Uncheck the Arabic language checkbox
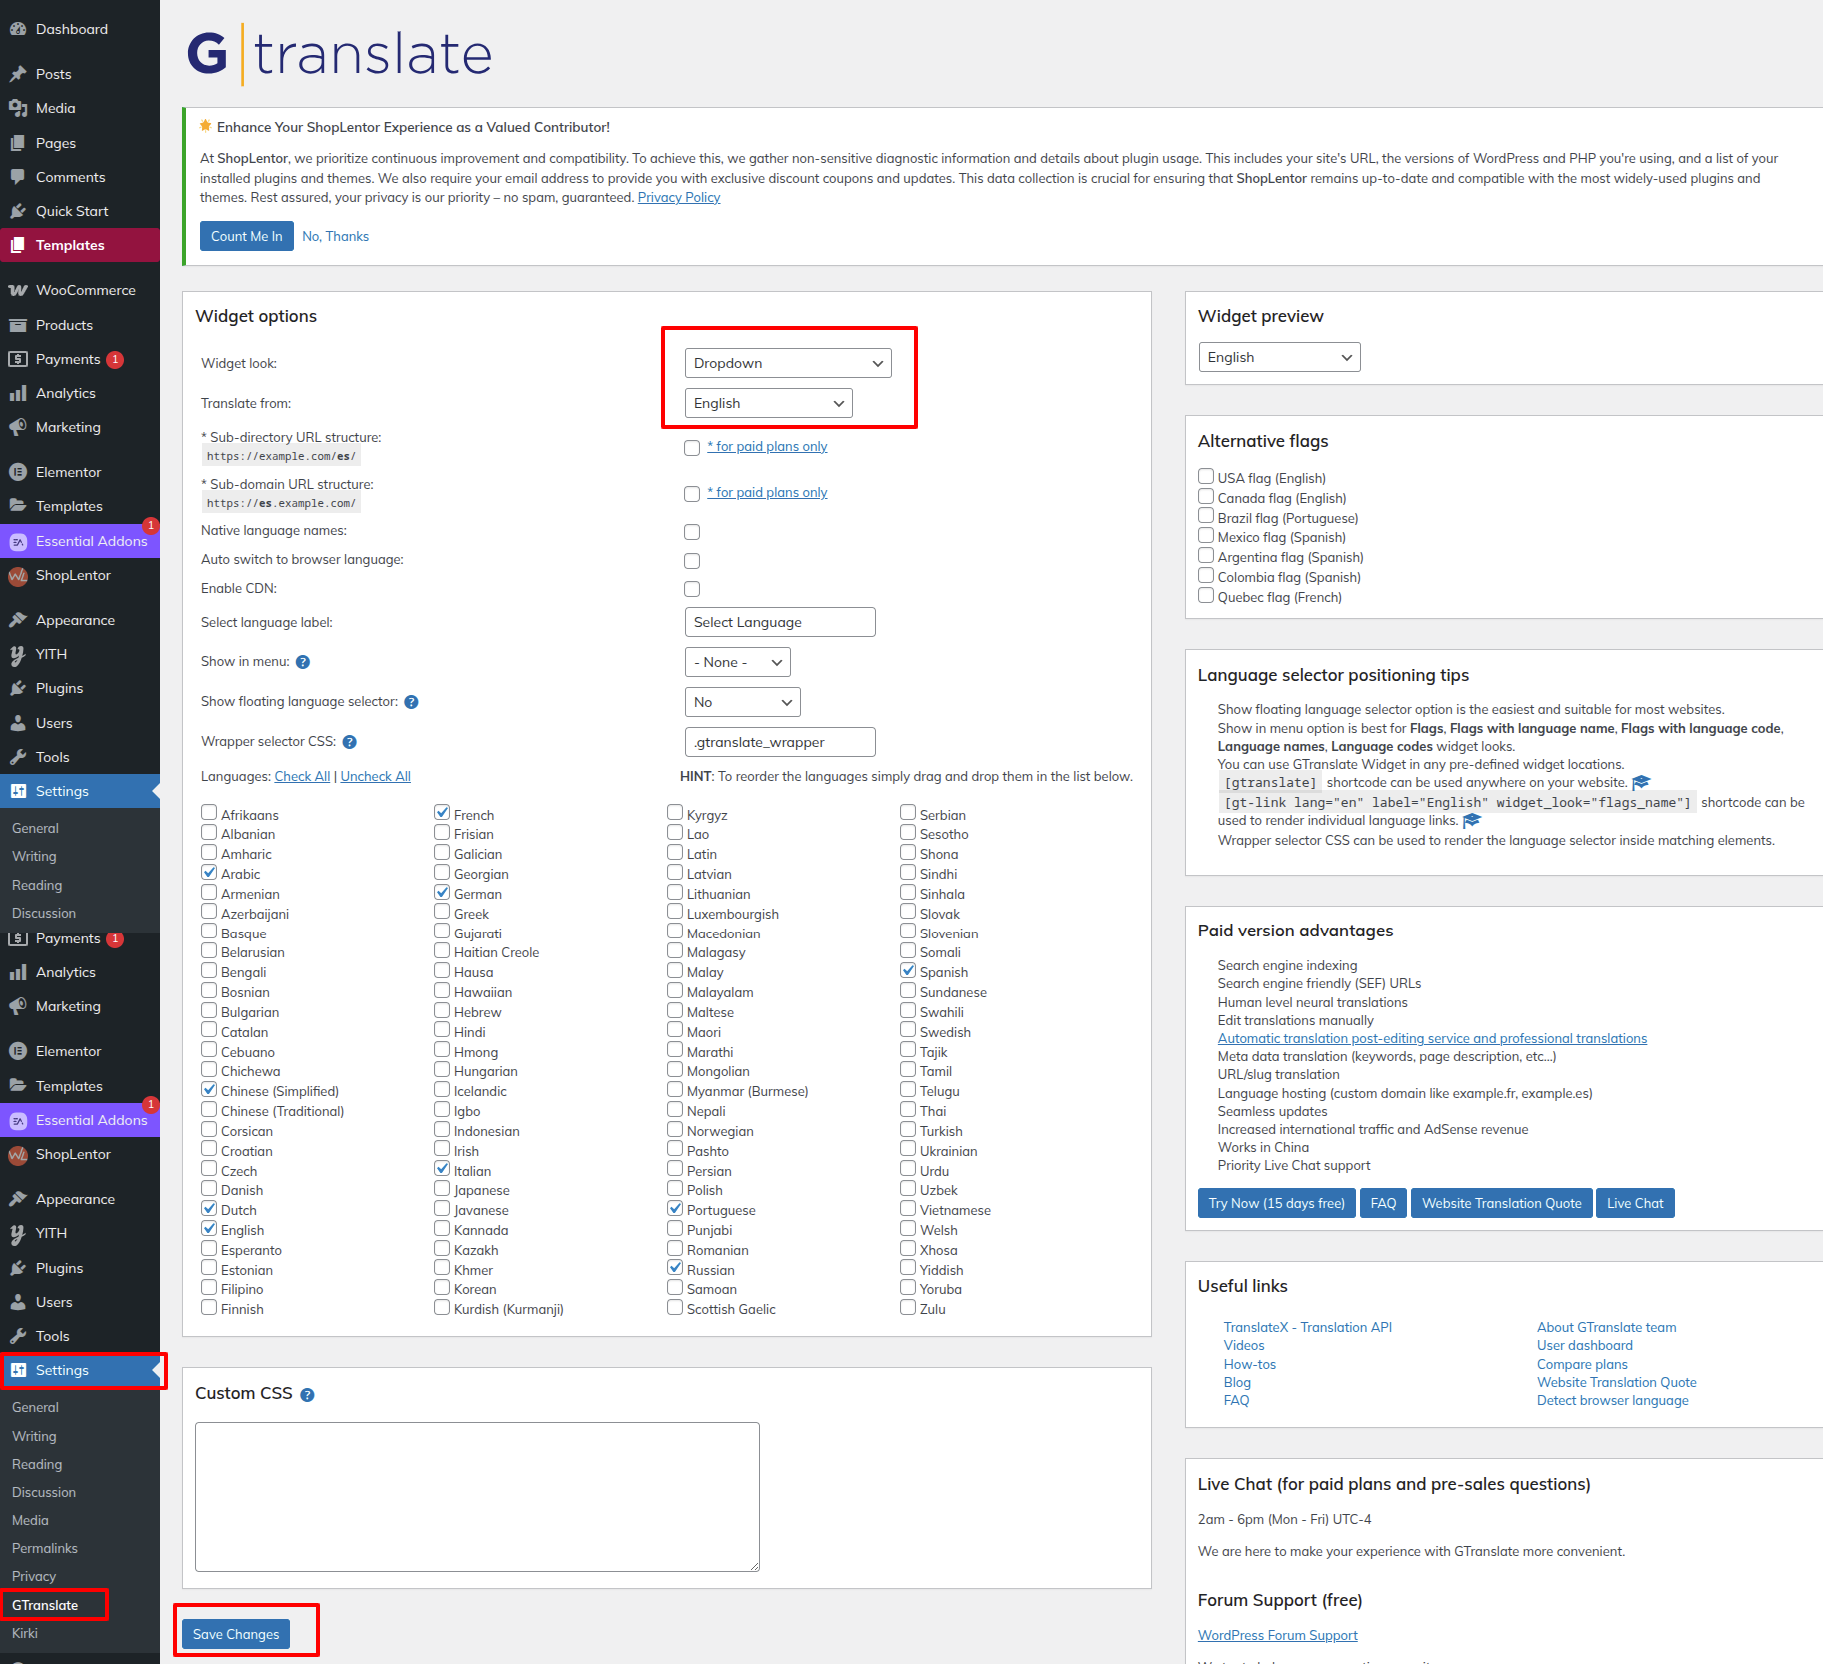This screenshot has height=1664, width=1823. [209, 873]
